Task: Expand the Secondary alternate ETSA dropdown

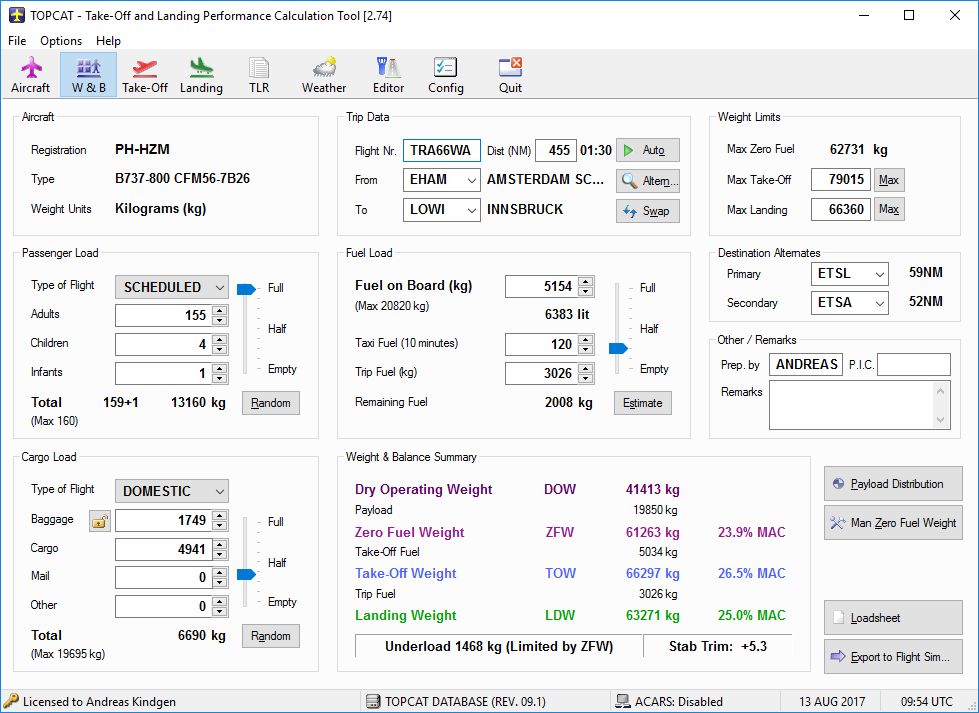Action: pyautogui.click(x=879, y=303)
